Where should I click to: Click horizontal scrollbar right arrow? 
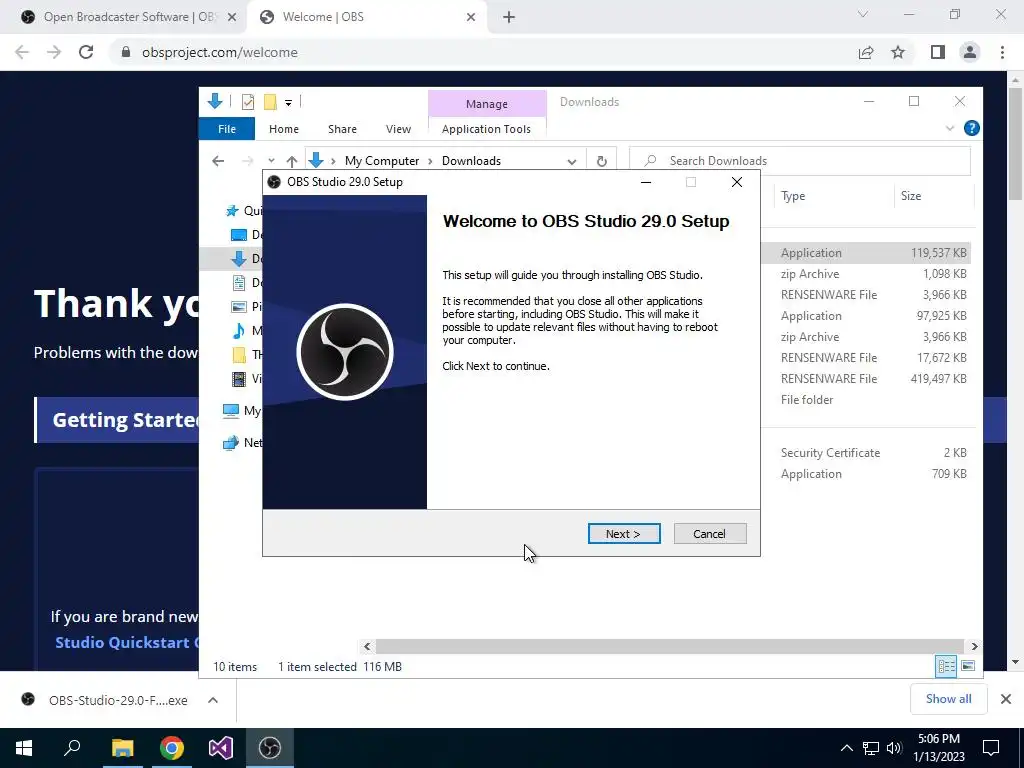coord(974,647)
